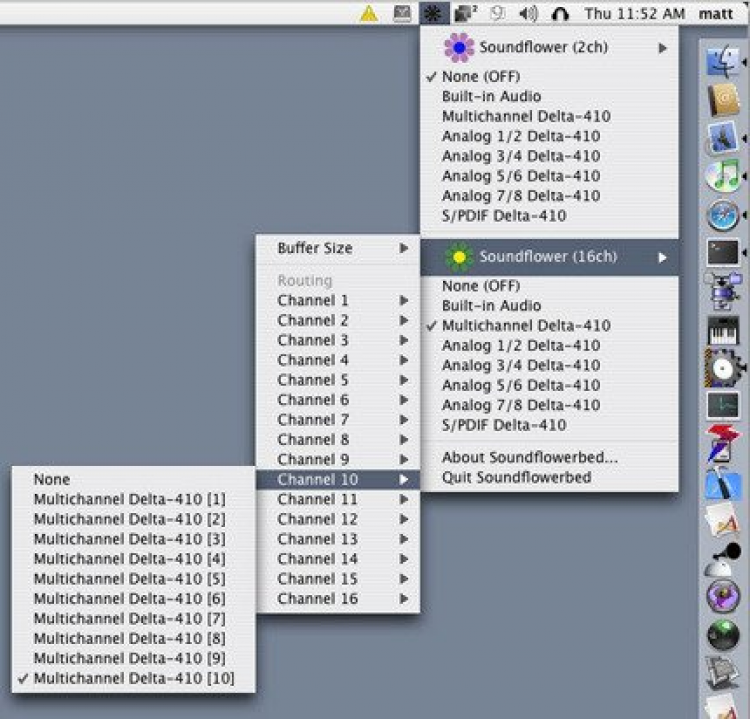Open the monitor graph icon in menu bar
Viewport: 750px width, 719px height.
402,13
